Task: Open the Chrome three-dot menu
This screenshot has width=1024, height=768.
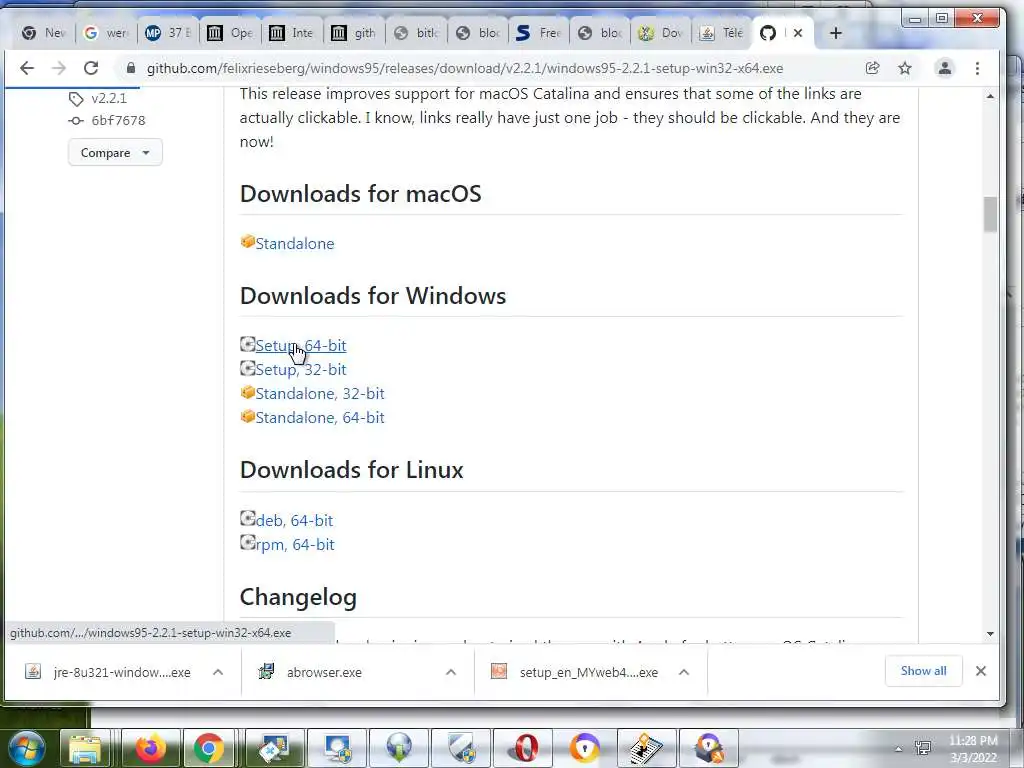Action: pyautogui.click(x=977, y=68)
